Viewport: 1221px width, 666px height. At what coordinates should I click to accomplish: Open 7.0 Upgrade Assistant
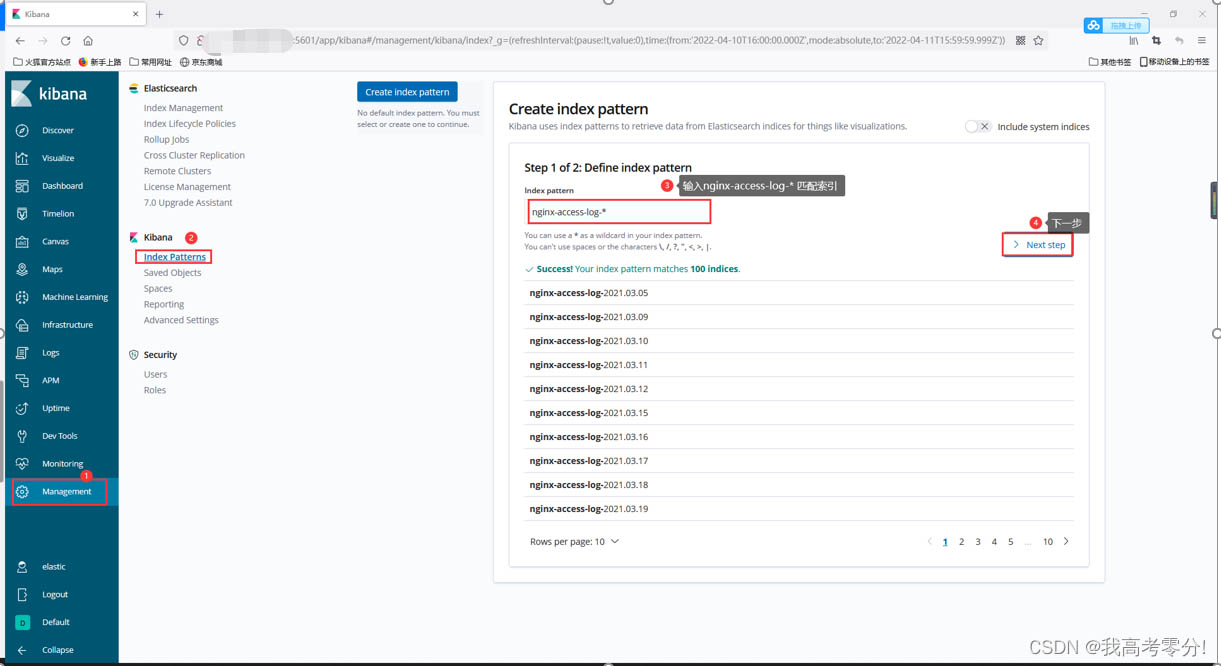coord(188,203)
